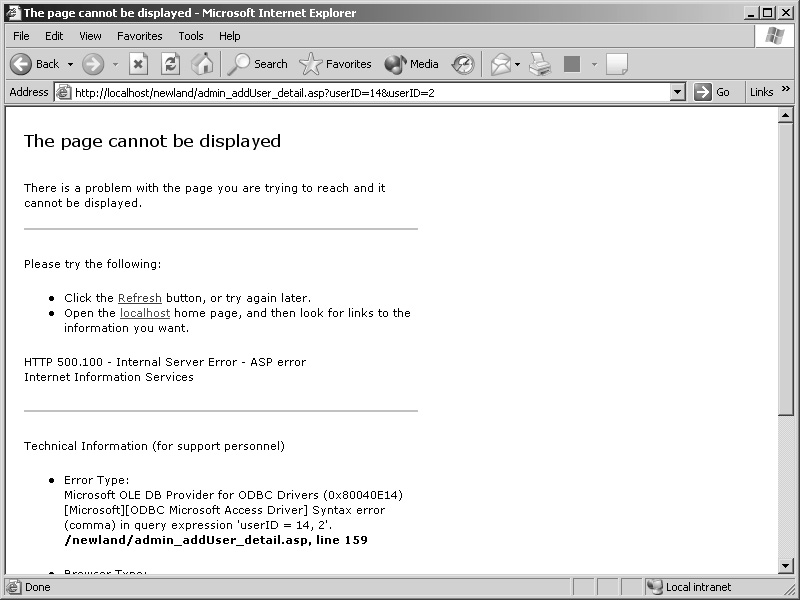Open the Edit button dropdown arrow
Screen dimensions: 800x600
pos(594,64)
